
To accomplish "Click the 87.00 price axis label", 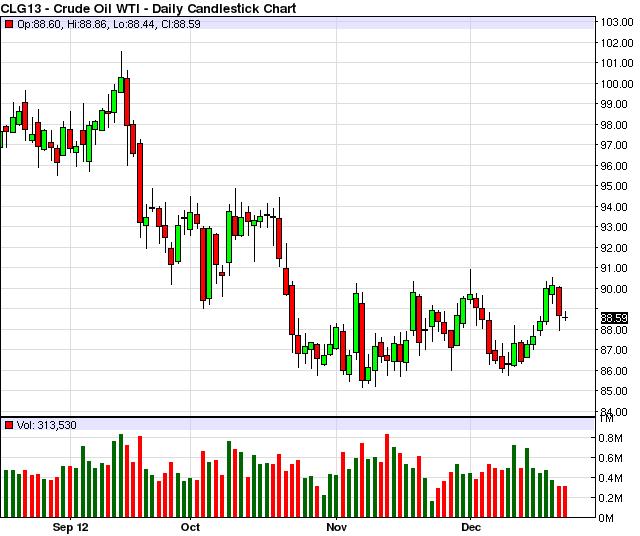I will pos(614,350).
